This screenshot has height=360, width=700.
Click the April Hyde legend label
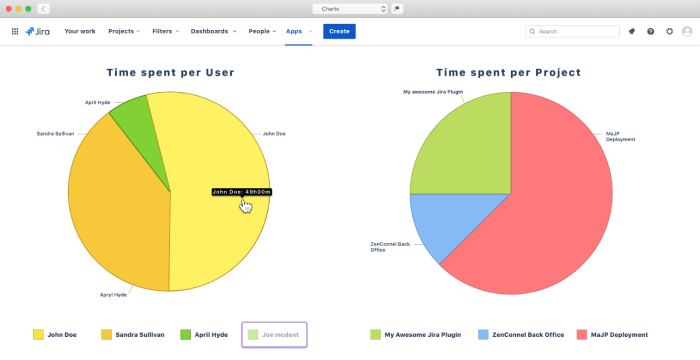[211, 335]
